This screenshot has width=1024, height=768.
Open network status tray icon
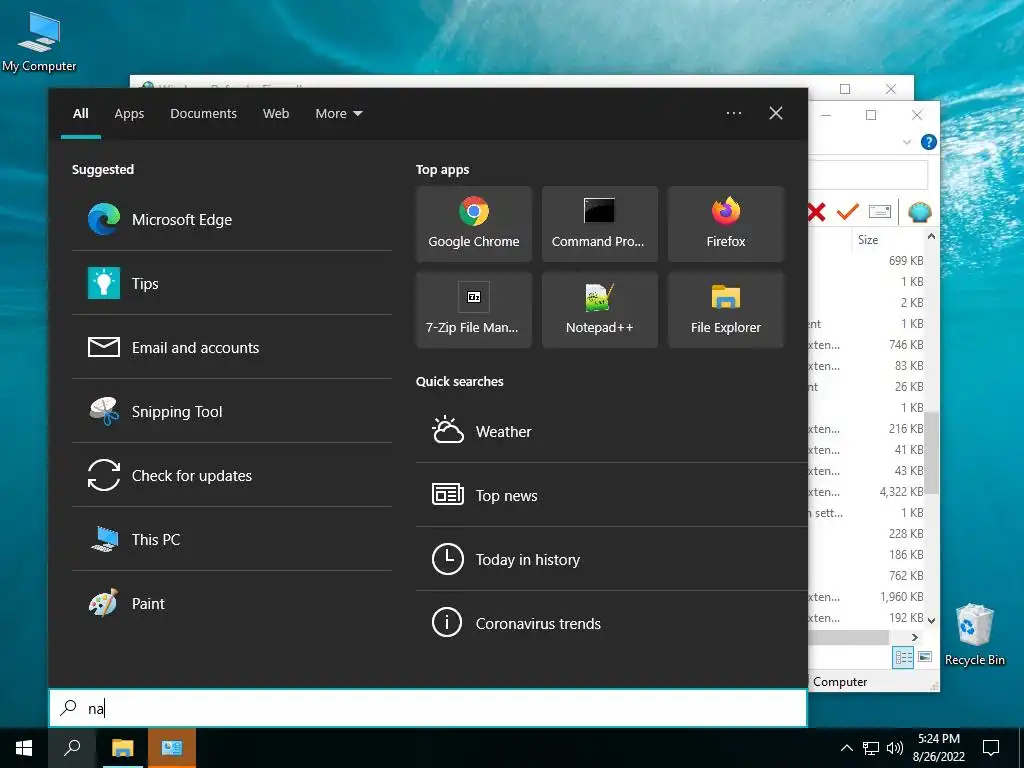[871, 748]
